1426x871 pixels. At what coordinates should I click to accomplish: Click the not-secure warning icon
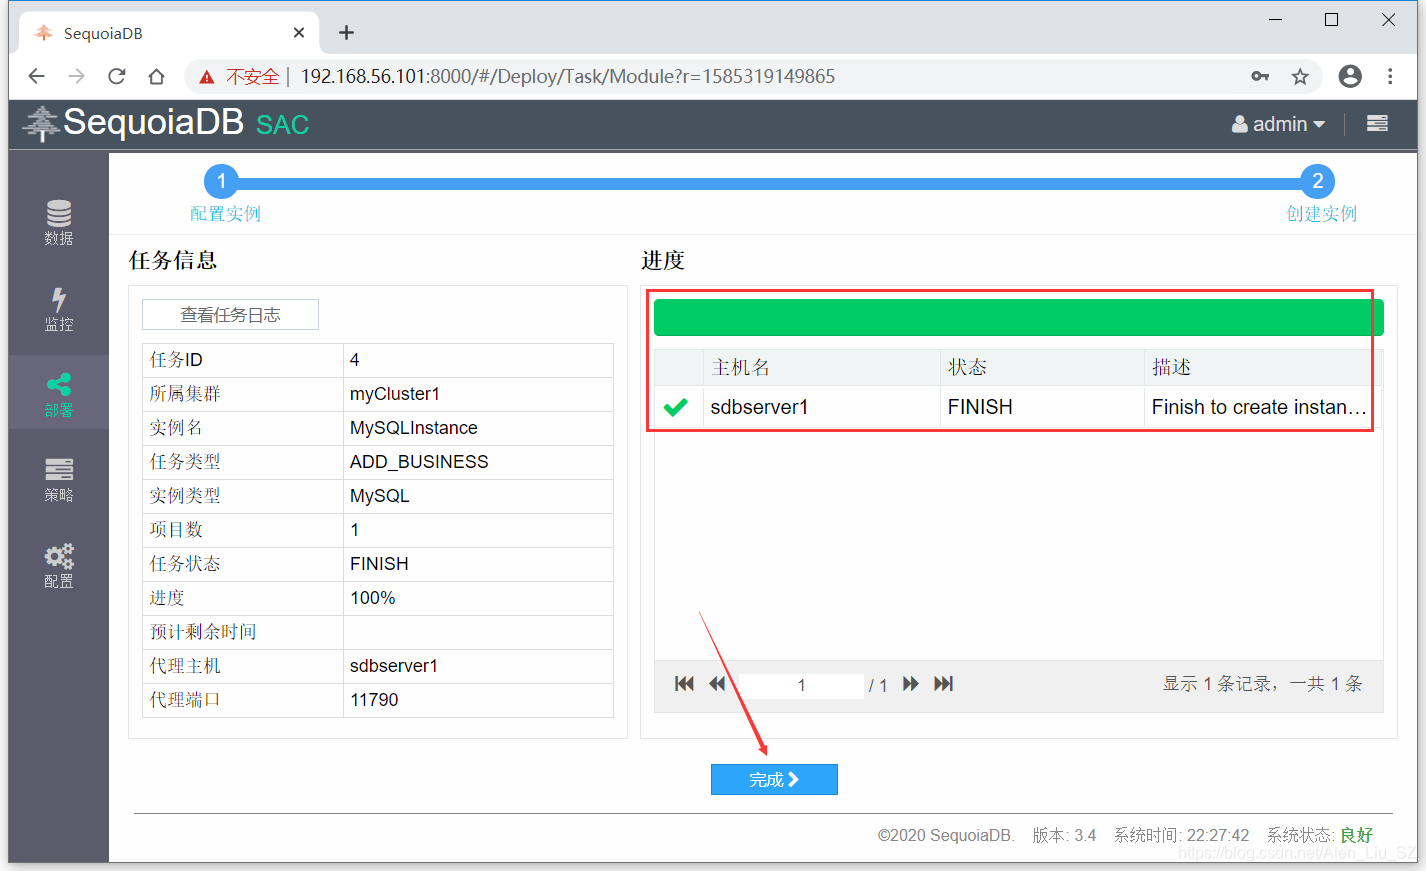pos(207,77)
